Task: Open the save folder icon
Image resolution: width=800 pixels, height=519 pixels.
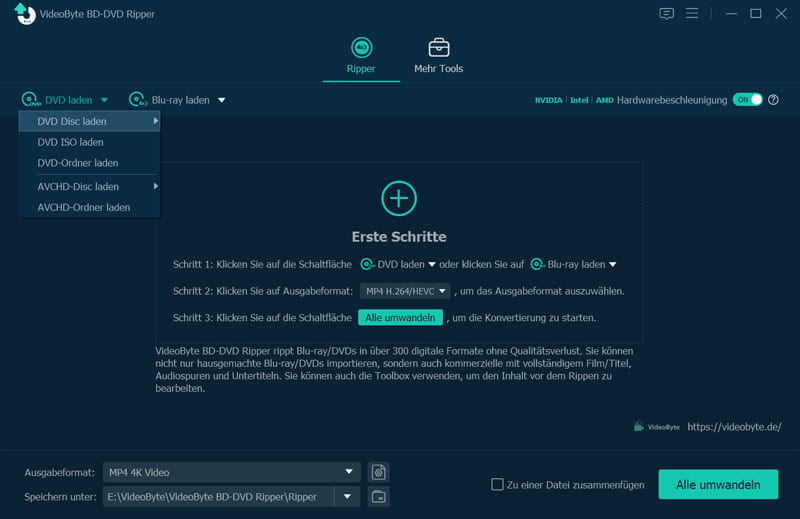Action: point(378,496)
